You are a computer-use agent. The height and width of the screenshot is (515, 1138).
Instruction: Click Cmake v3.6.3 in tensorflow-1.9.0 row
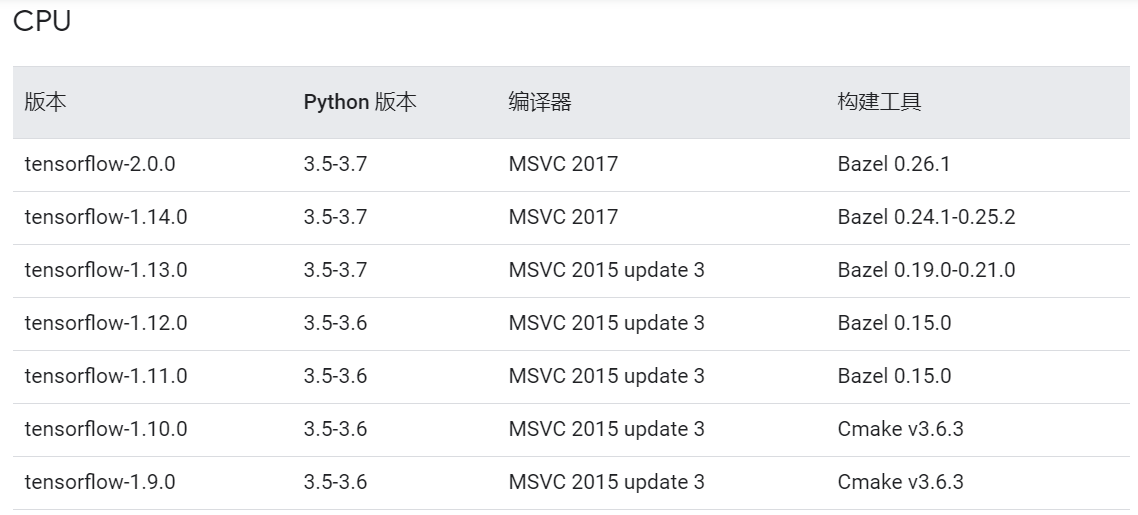click(x=901, y=482)
